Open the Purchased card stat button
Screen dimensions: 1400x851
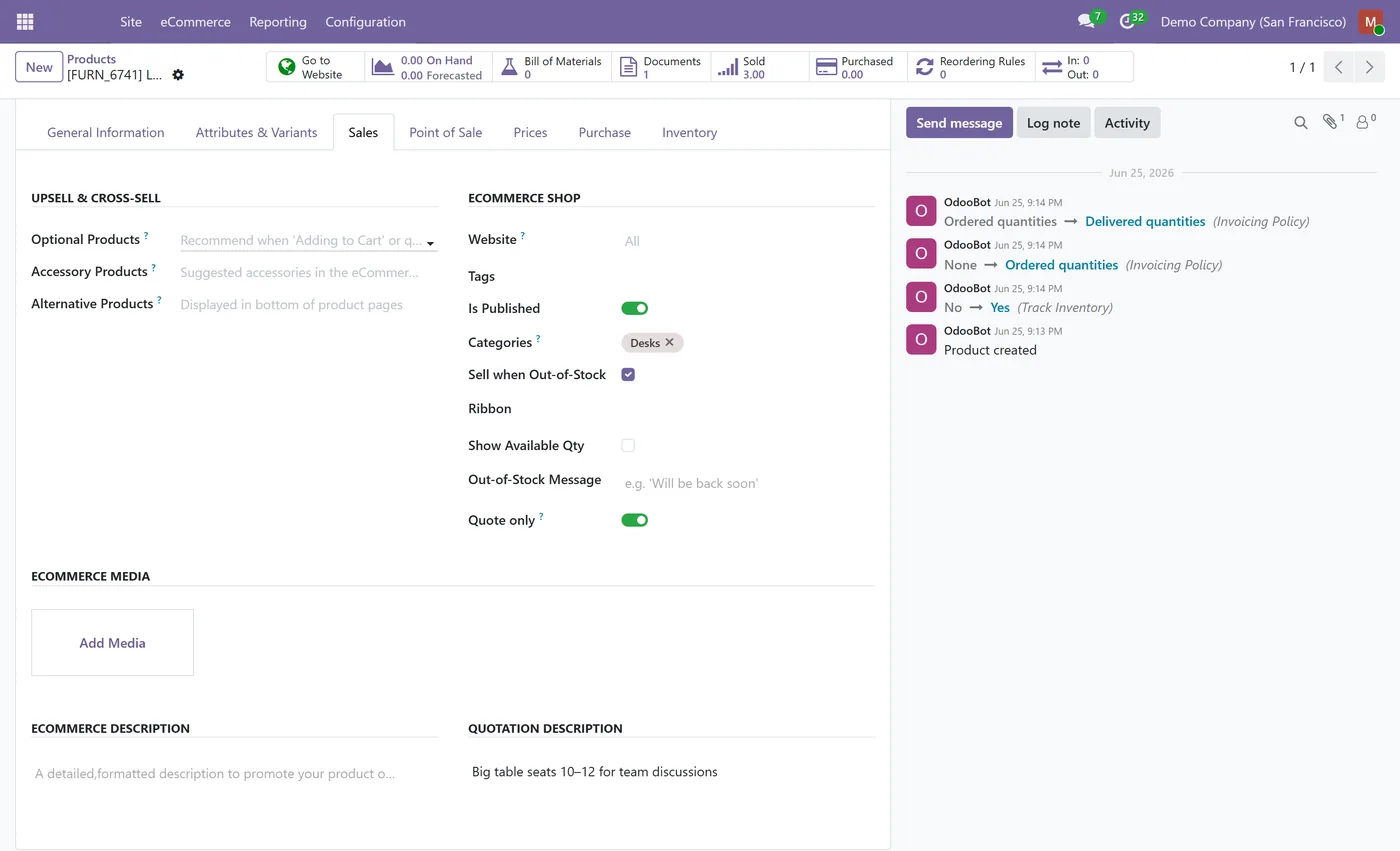click(858, 67)
